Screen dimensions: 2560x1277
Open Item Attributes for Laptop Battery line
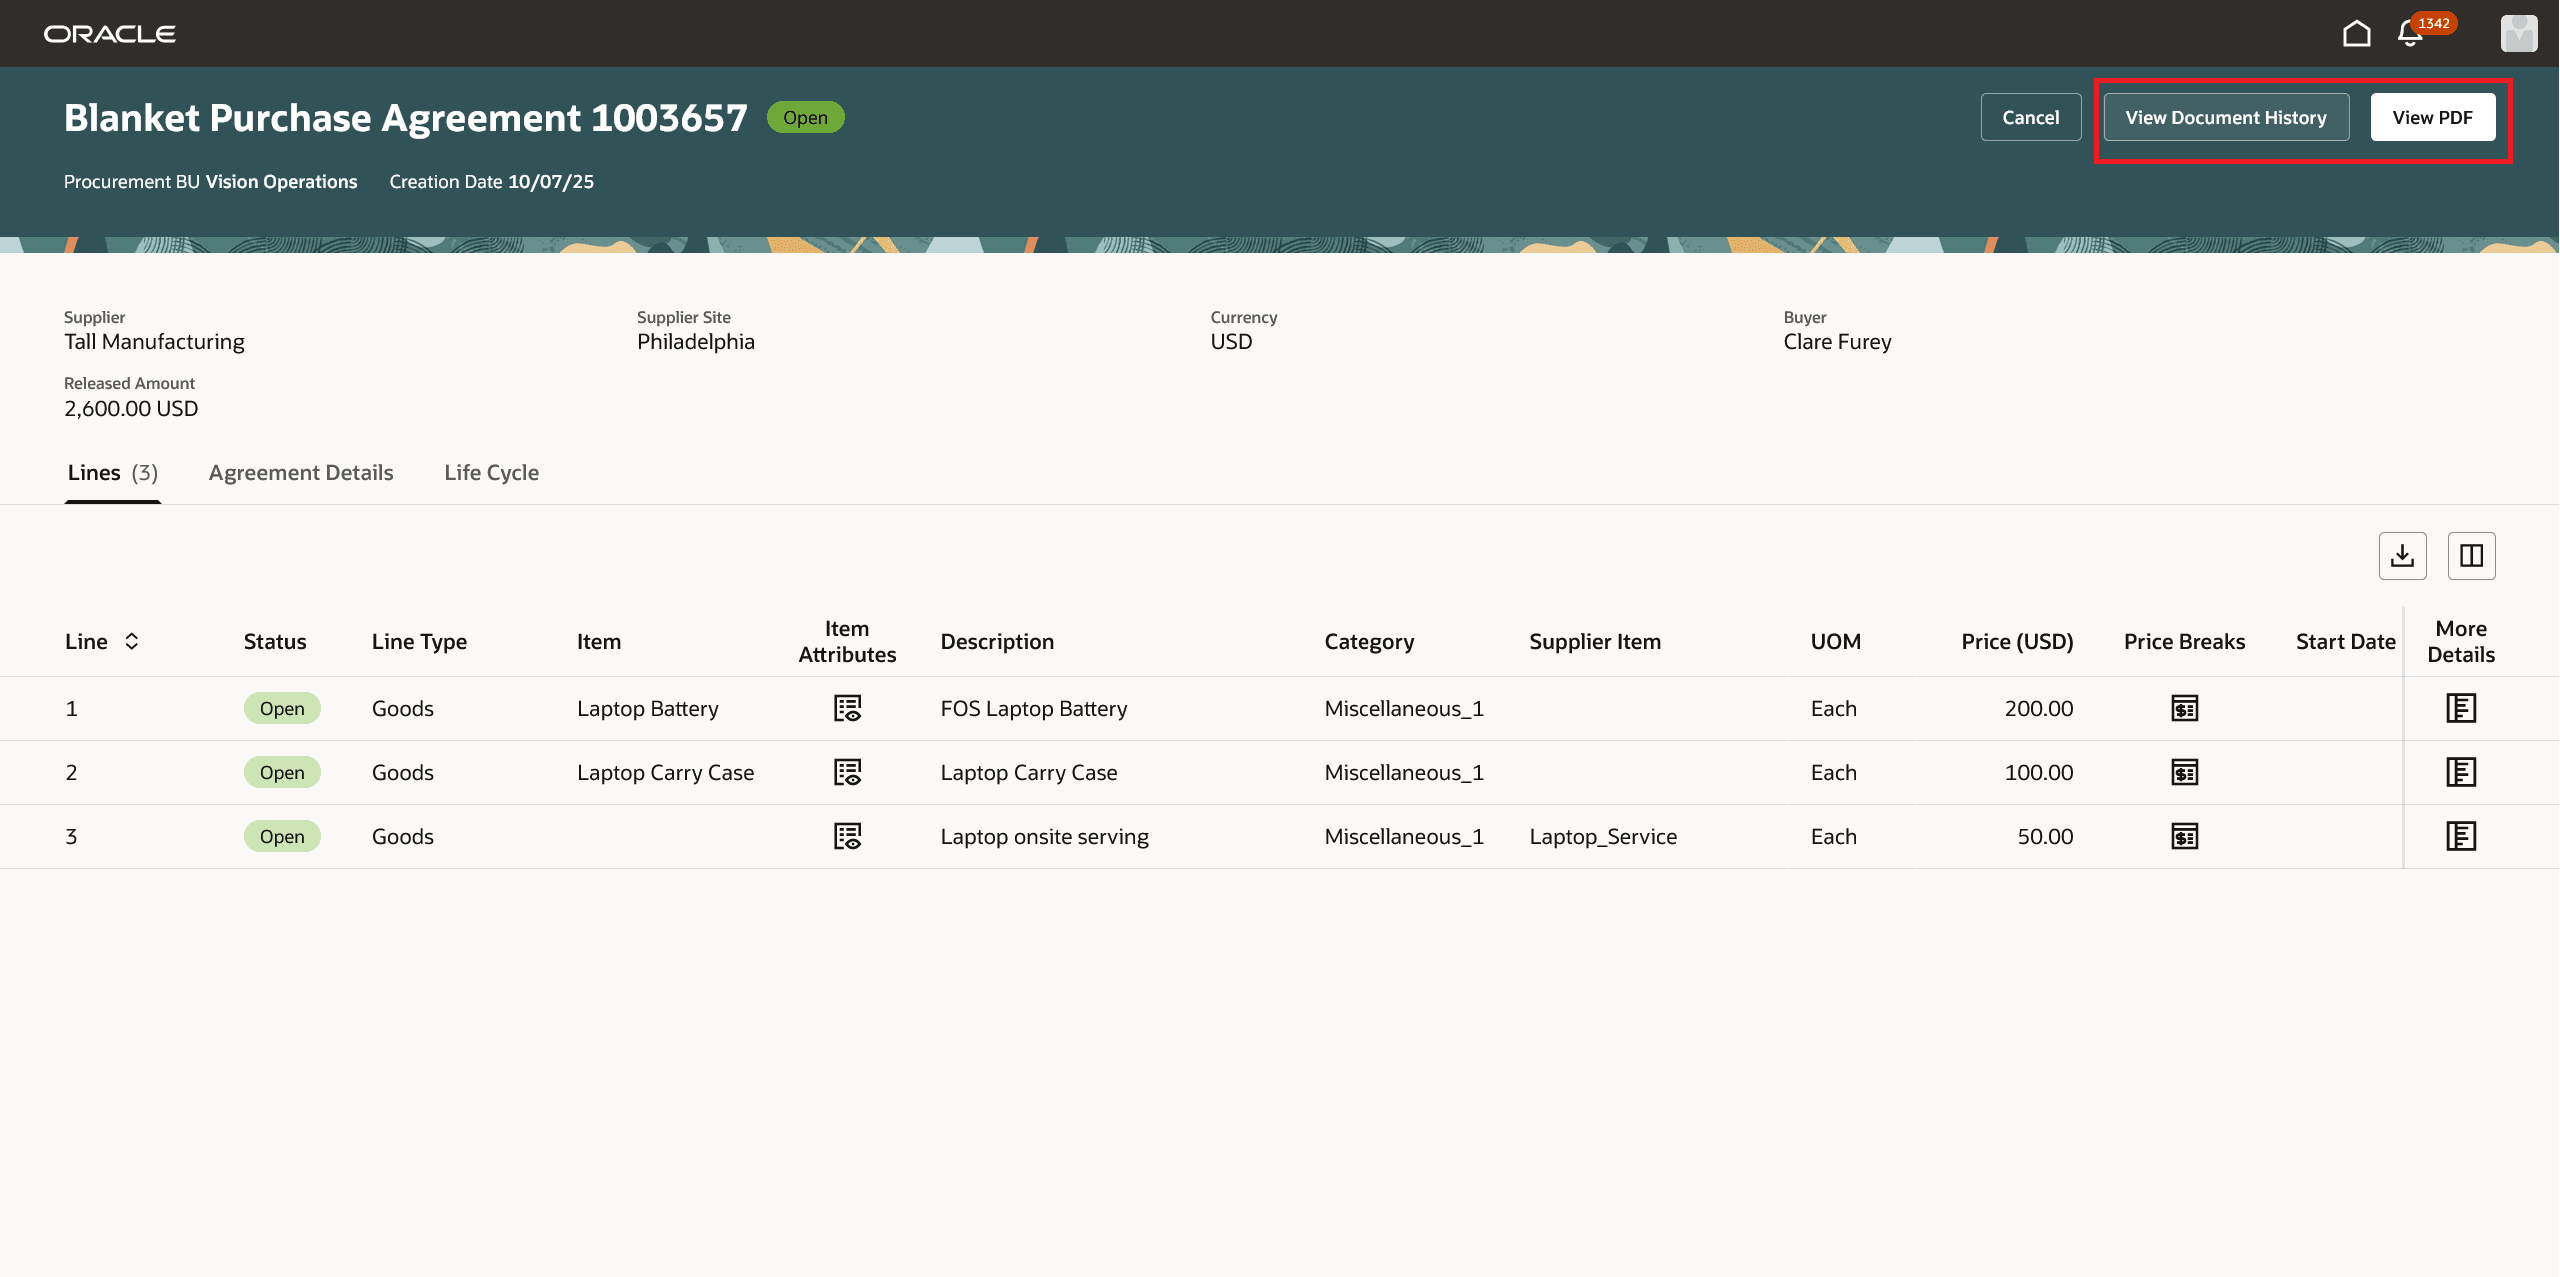click(847, 708)
